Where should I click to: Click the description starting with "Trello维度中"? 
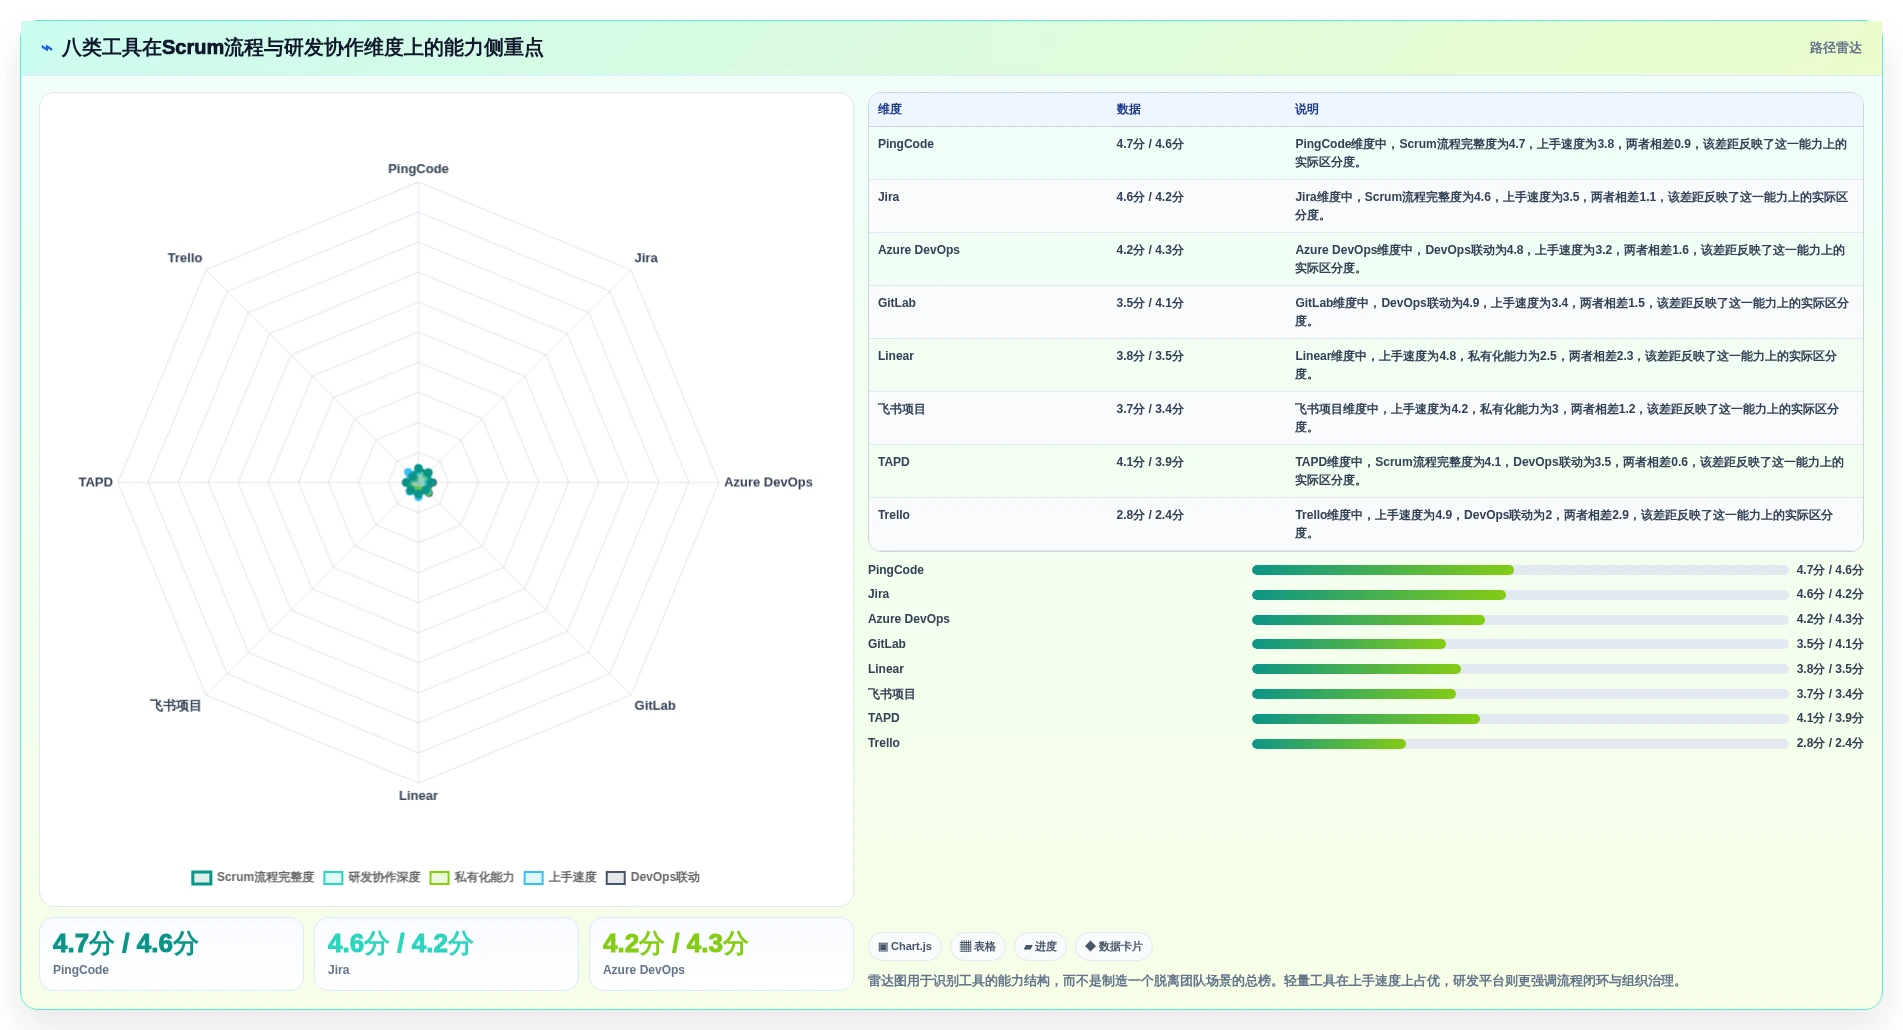(1564, 524)
